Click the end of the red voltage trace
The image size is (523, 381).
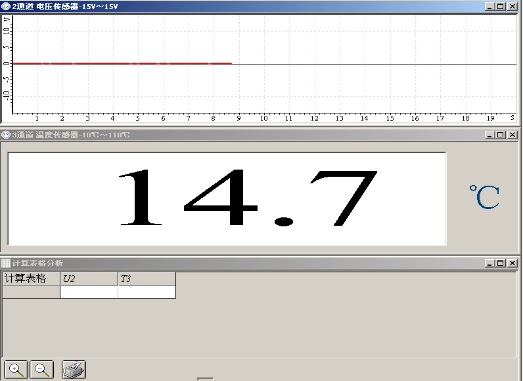pos(231,63)
